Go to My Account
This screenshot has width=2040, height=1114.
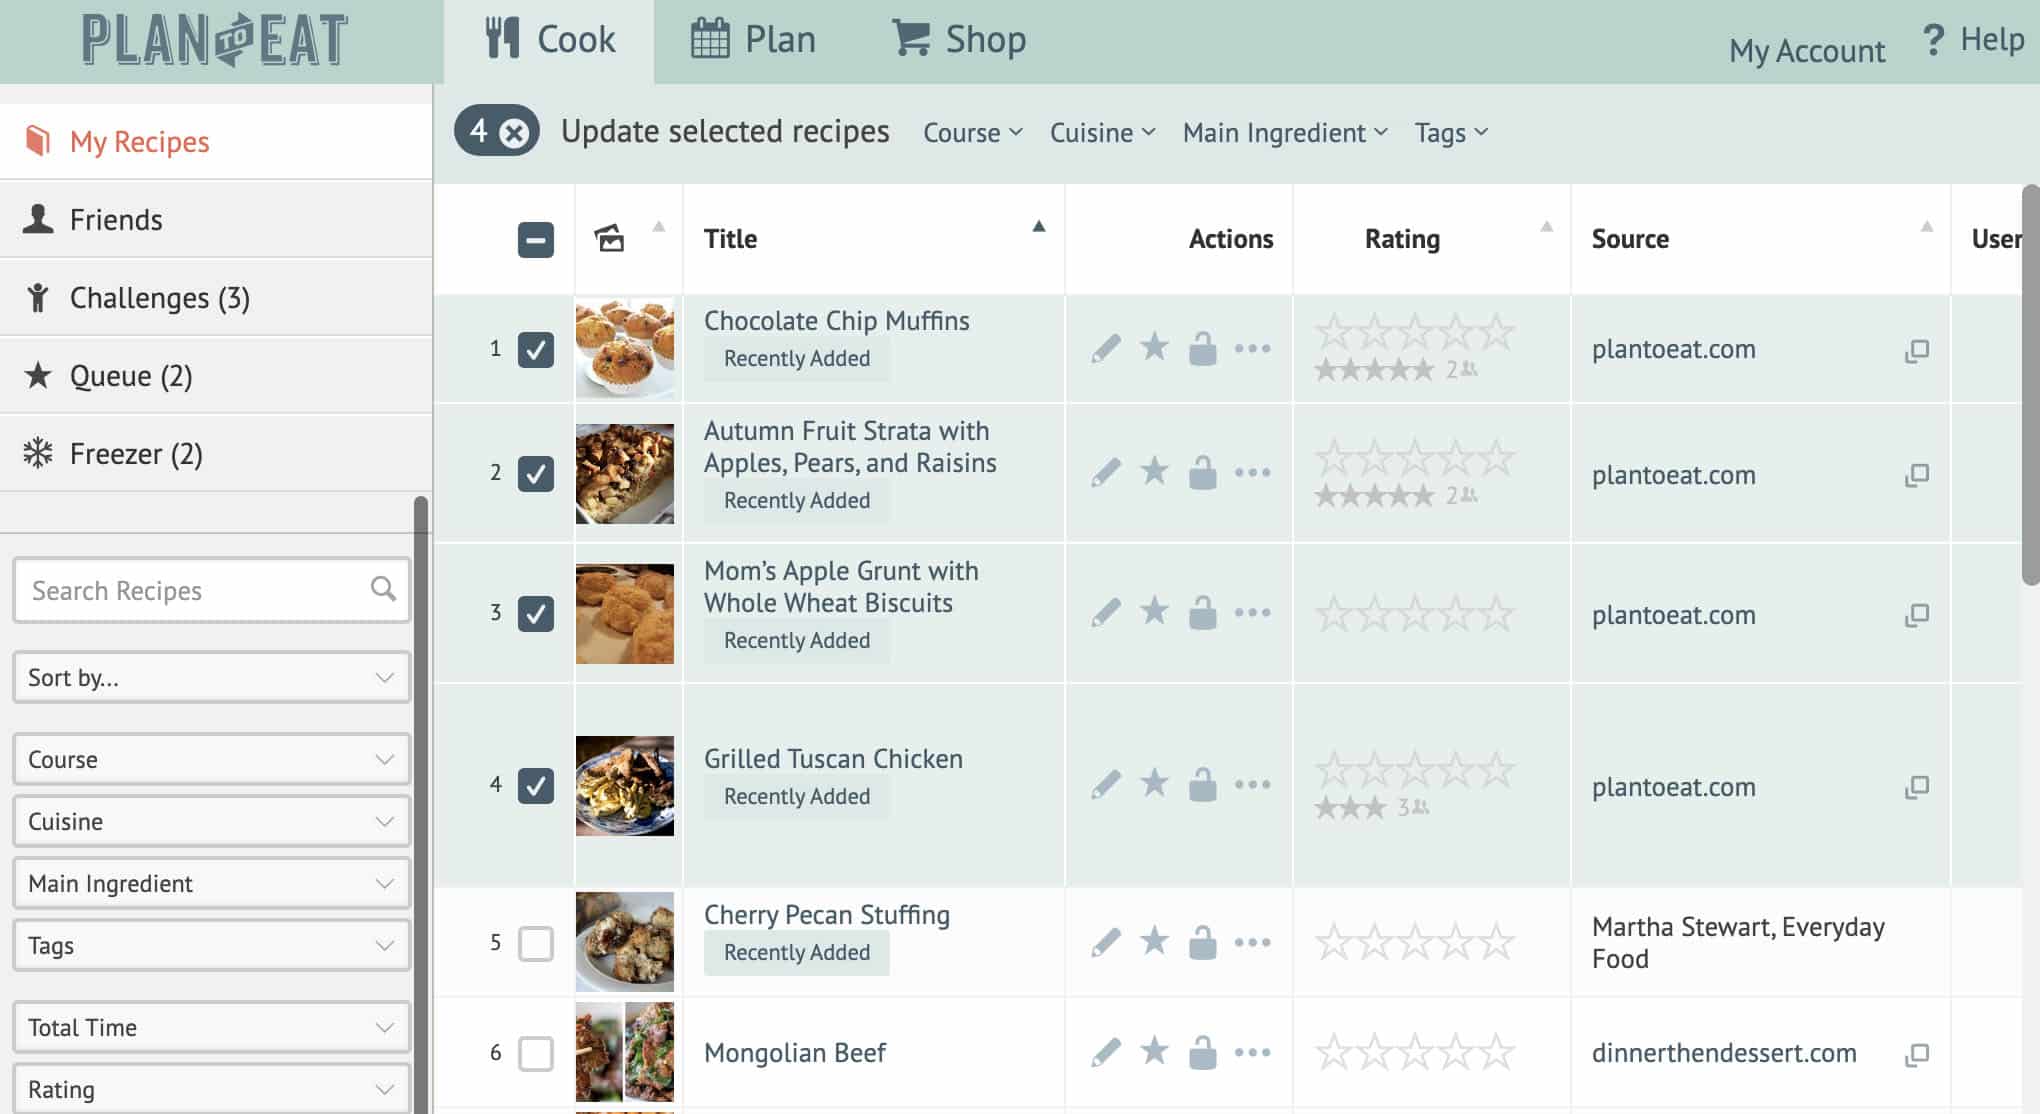(x=1806, y=50)
